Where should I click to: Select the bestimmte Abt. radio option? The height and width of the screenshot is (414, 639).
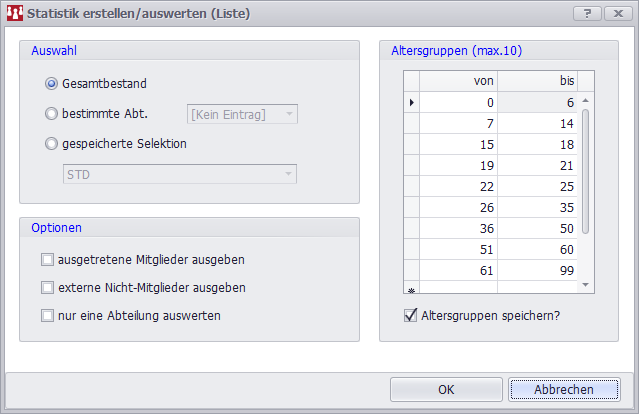pyautogui.click(x=52, y=114)
